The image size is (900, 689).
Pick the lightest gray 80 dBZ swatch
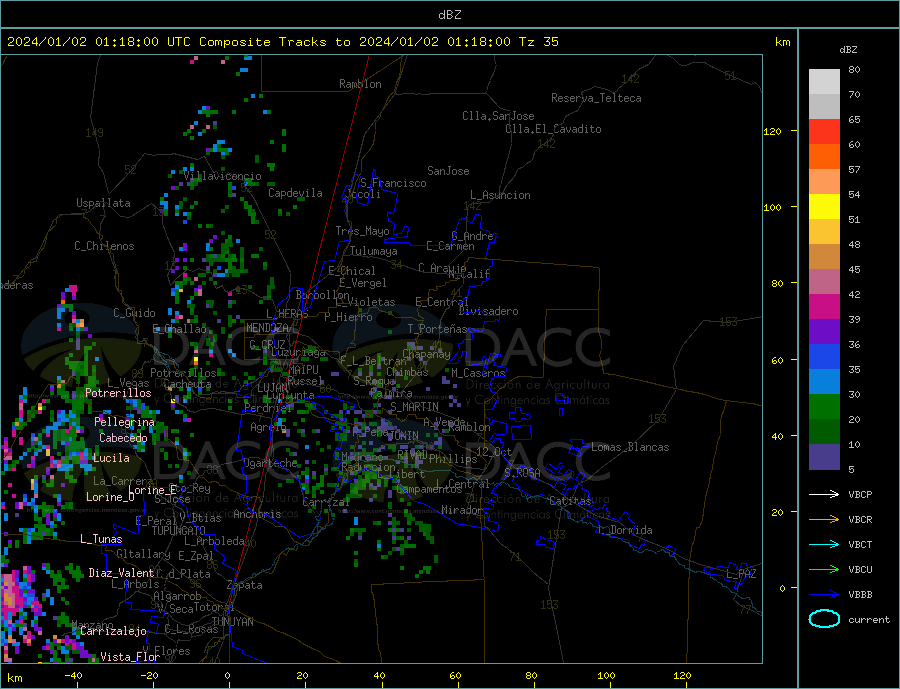[x=824, y=82]
